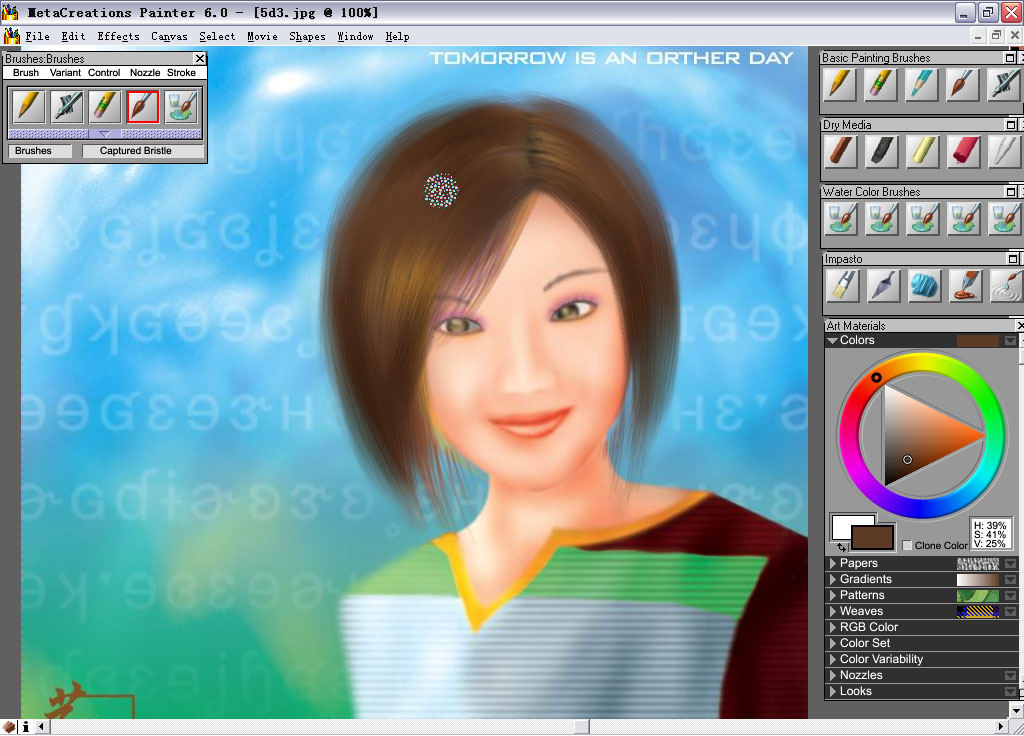Screen dimensions: 1024x736
Task: Choose the red pastel in Dry Media
Action: 963,152
